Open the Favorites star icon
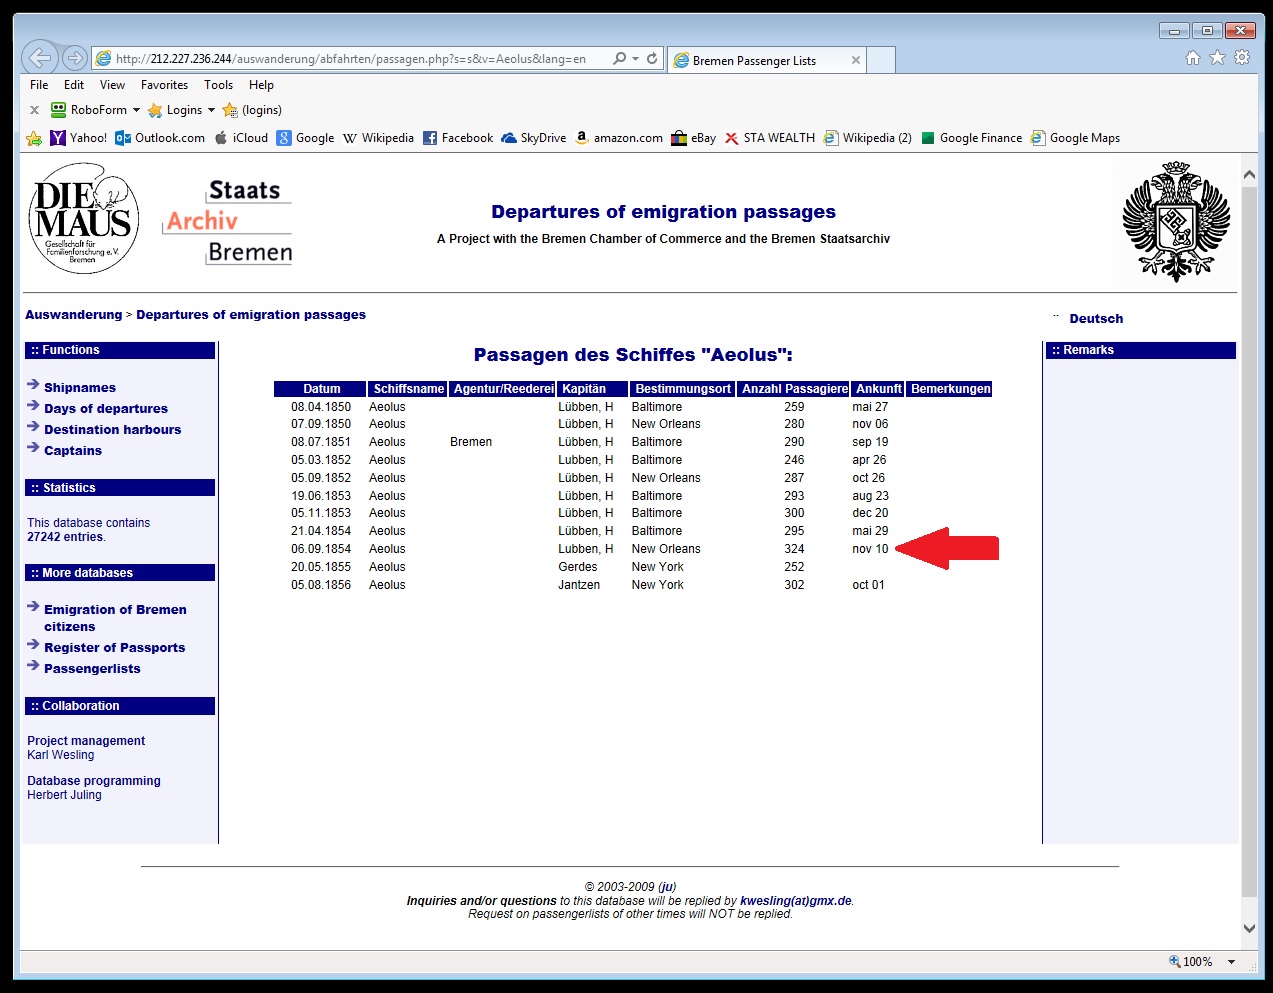Viewport: 1273px width, 993px height. pos(1217,58)
